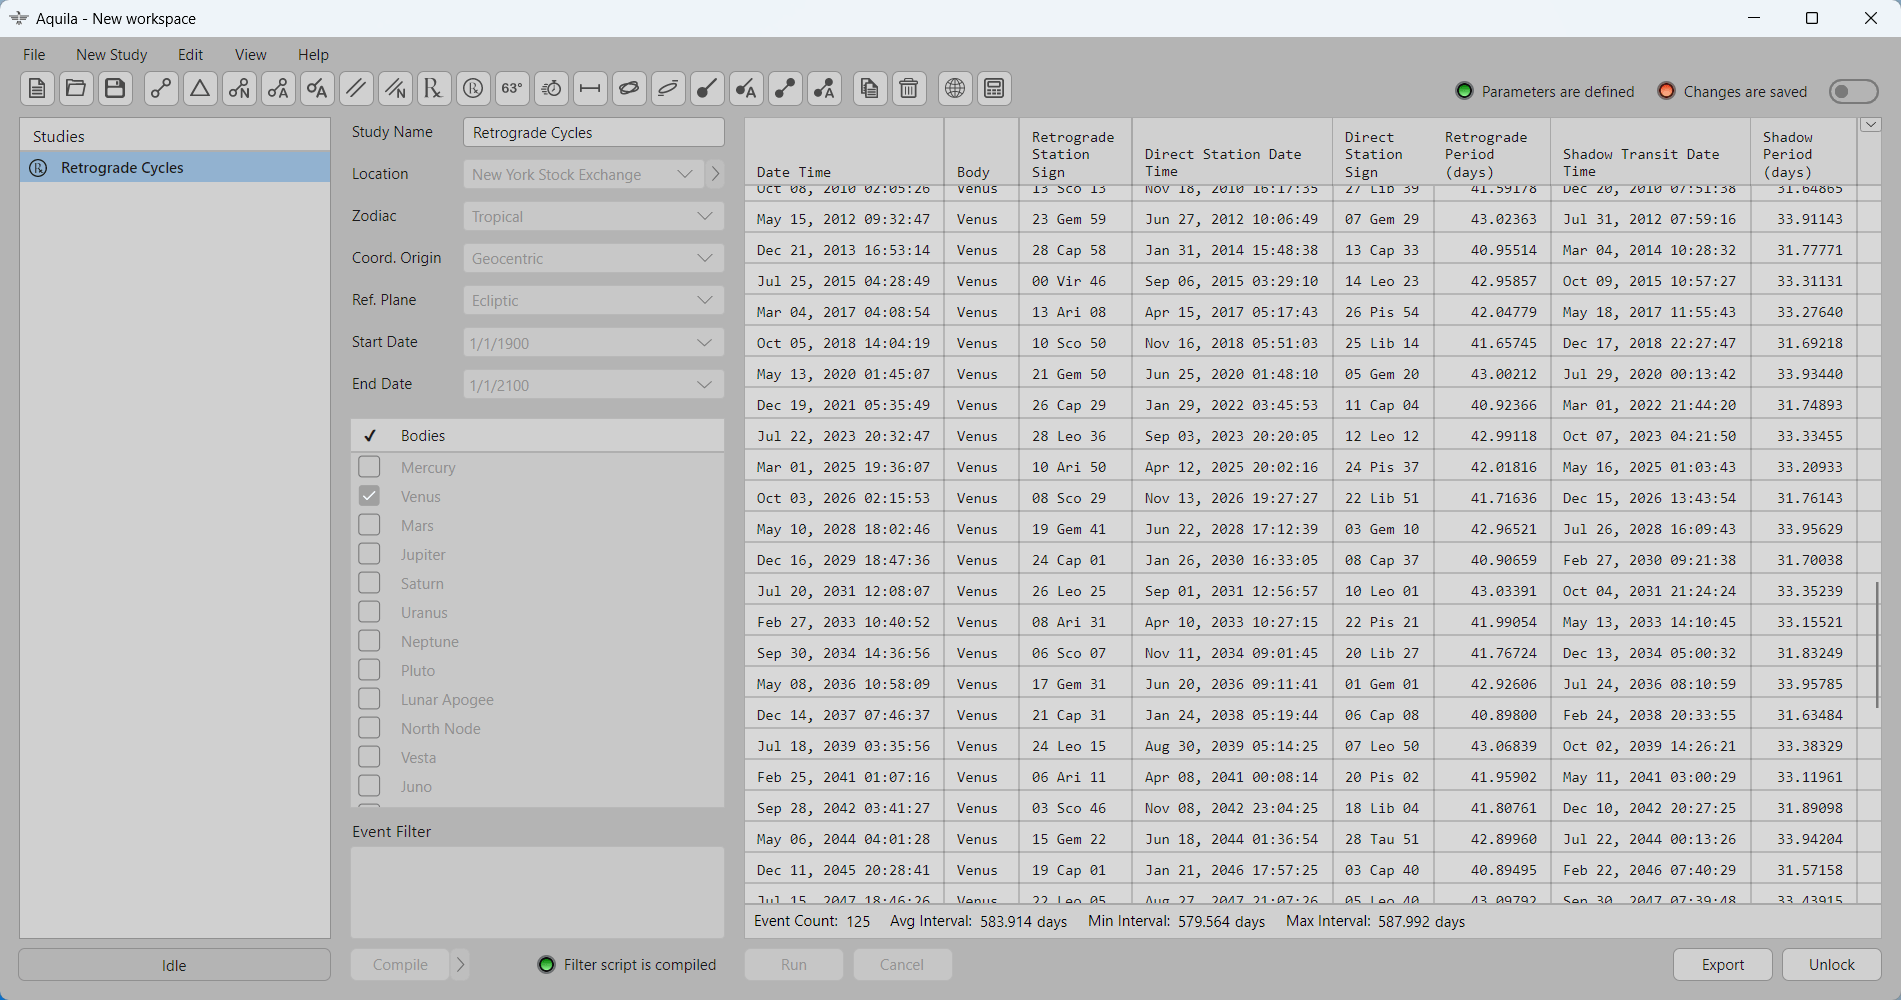The width and height of the screenshot is (1901, 1000).
Task: Open the Location dropdown showing New York Stock Exchange
Action: [x=583, y=174]
